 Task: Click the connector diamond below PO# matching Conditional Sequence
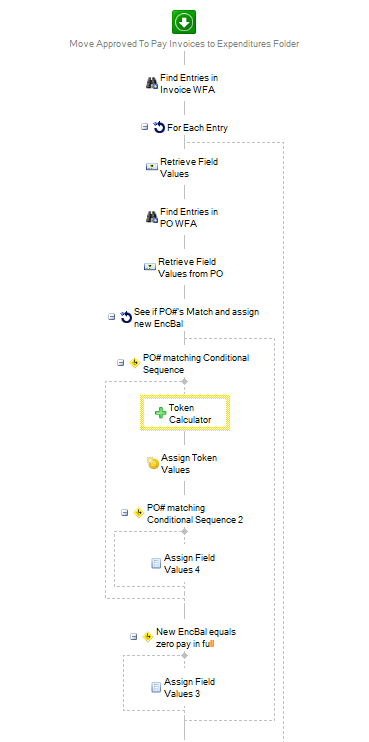pos(184,381)
